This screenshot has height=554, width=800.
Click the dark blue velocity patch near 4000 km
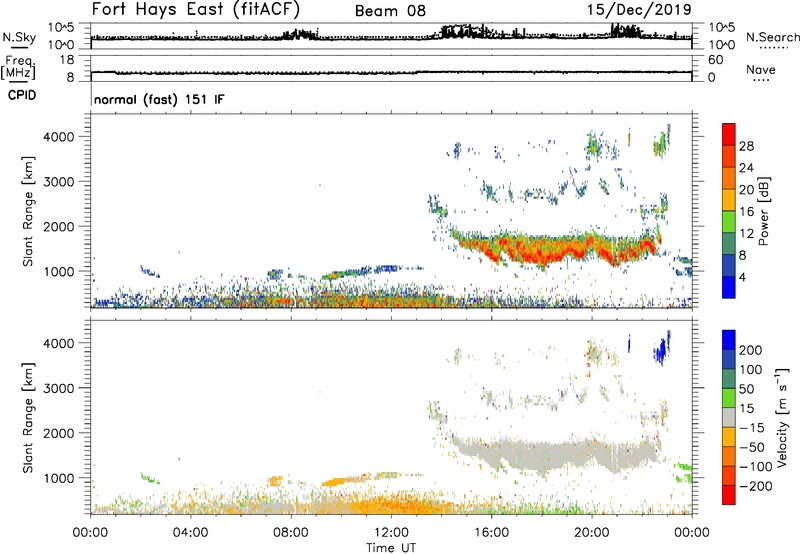(x=662, y=349)
